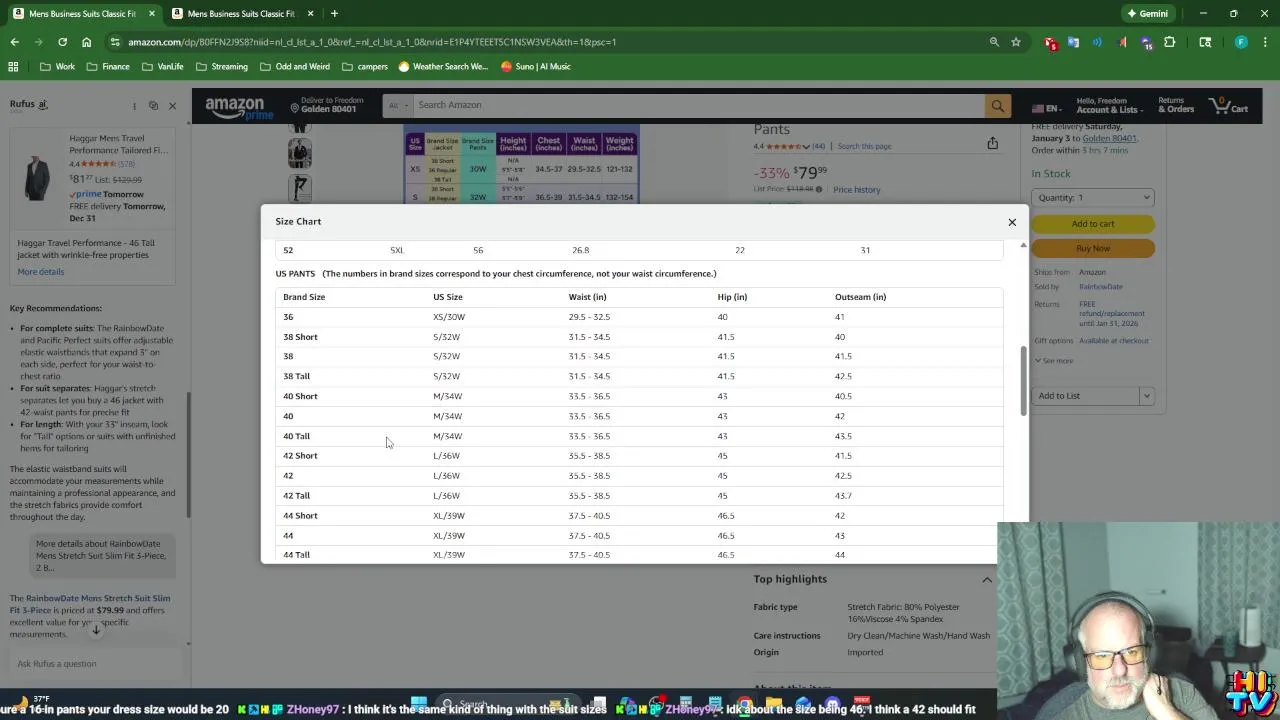The width and height of the screenshot is (1280, 720).
Task: Open the Weather Search bookmark
Action: tap(443, 67)
